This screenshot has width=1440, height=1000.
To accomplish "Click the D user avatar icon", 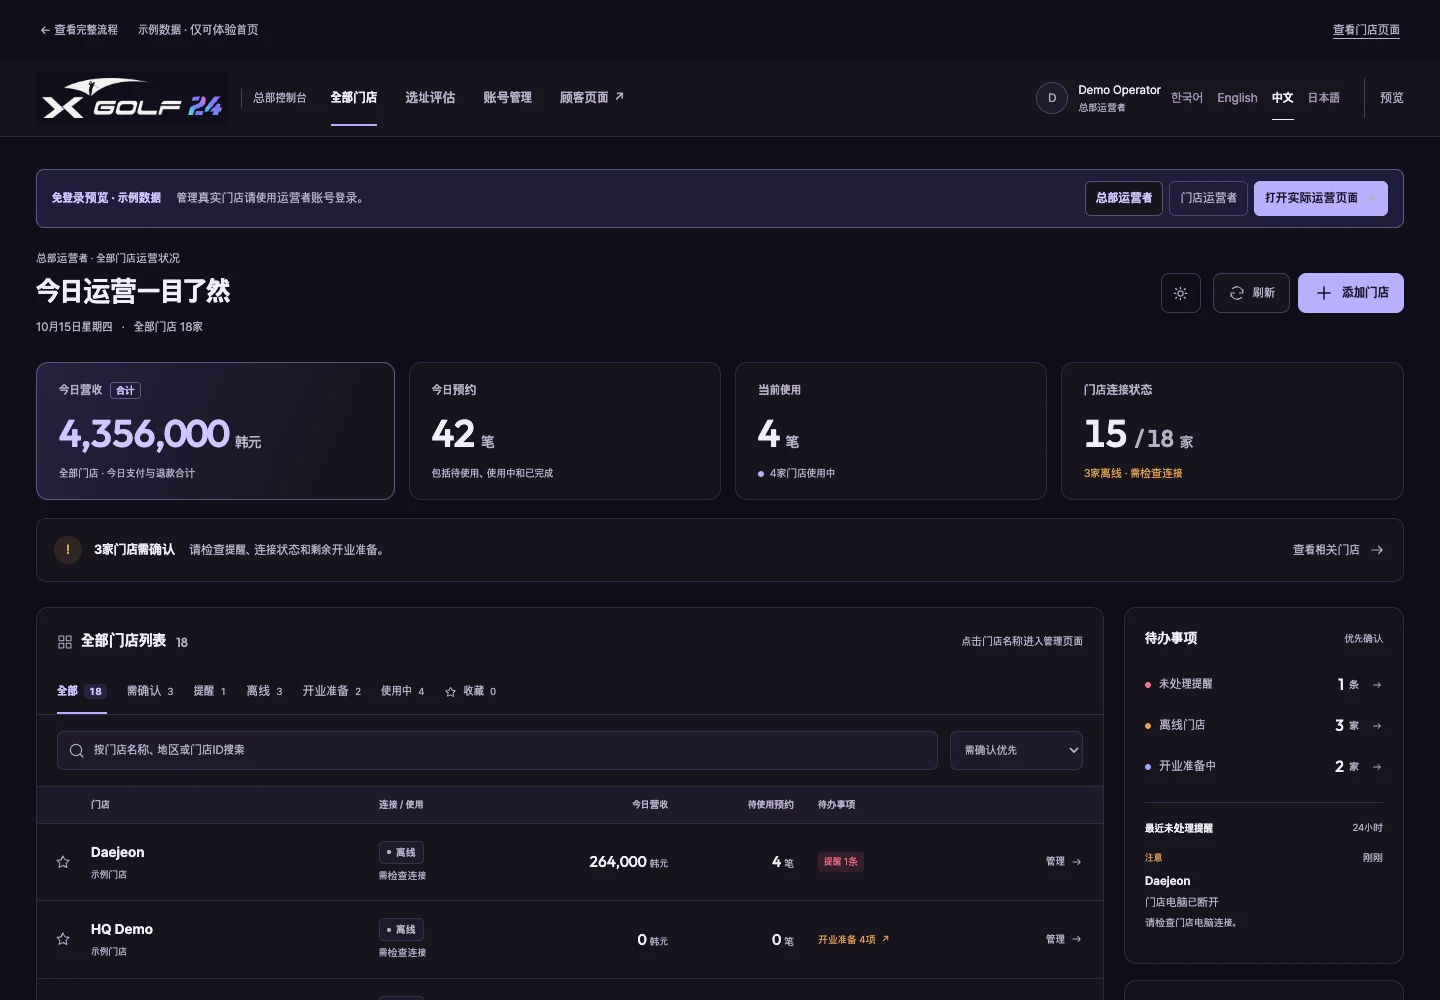I will coord(1052,98).
